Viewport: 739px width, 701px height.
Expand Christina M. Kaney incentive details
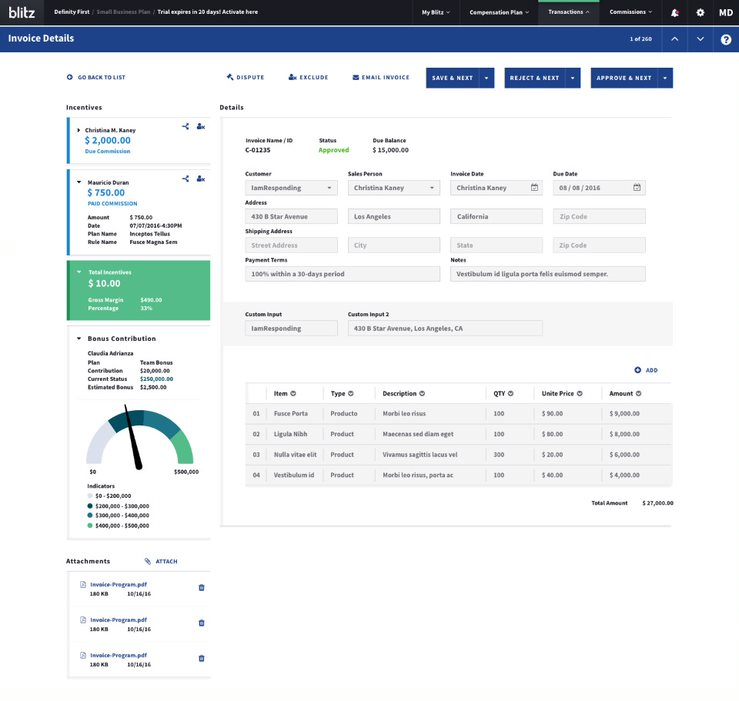(78, 130)
